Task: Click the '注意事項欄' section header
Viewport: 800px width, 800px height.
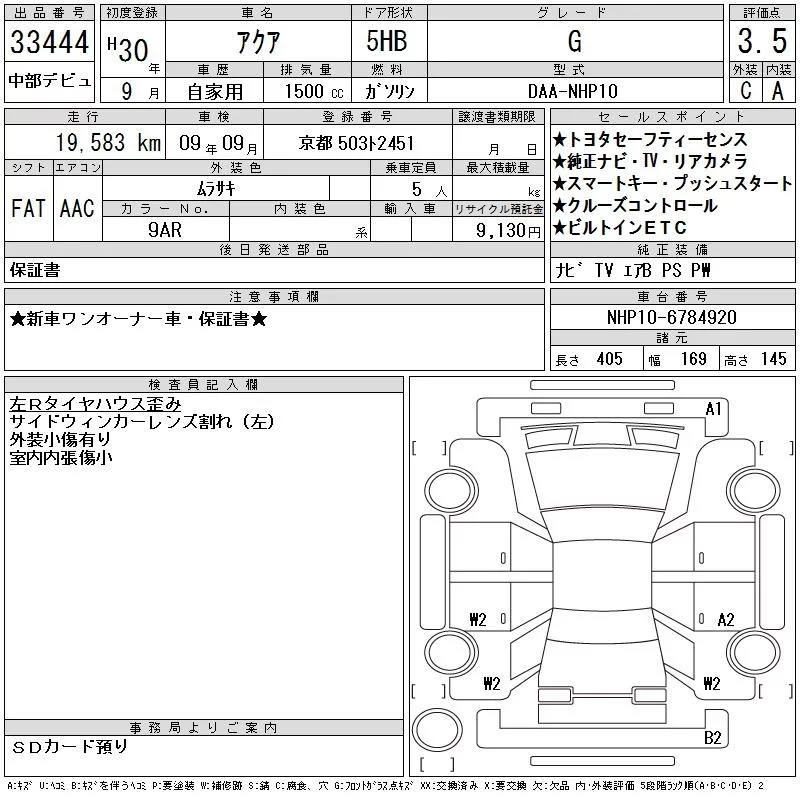Action: [274, 296]
